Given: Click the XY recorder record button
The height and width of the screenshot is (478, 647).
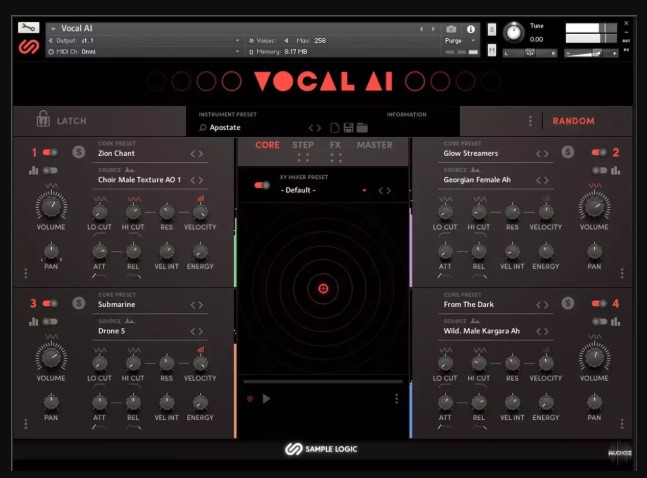Looking at the screenshot, I should click(250, 399).
